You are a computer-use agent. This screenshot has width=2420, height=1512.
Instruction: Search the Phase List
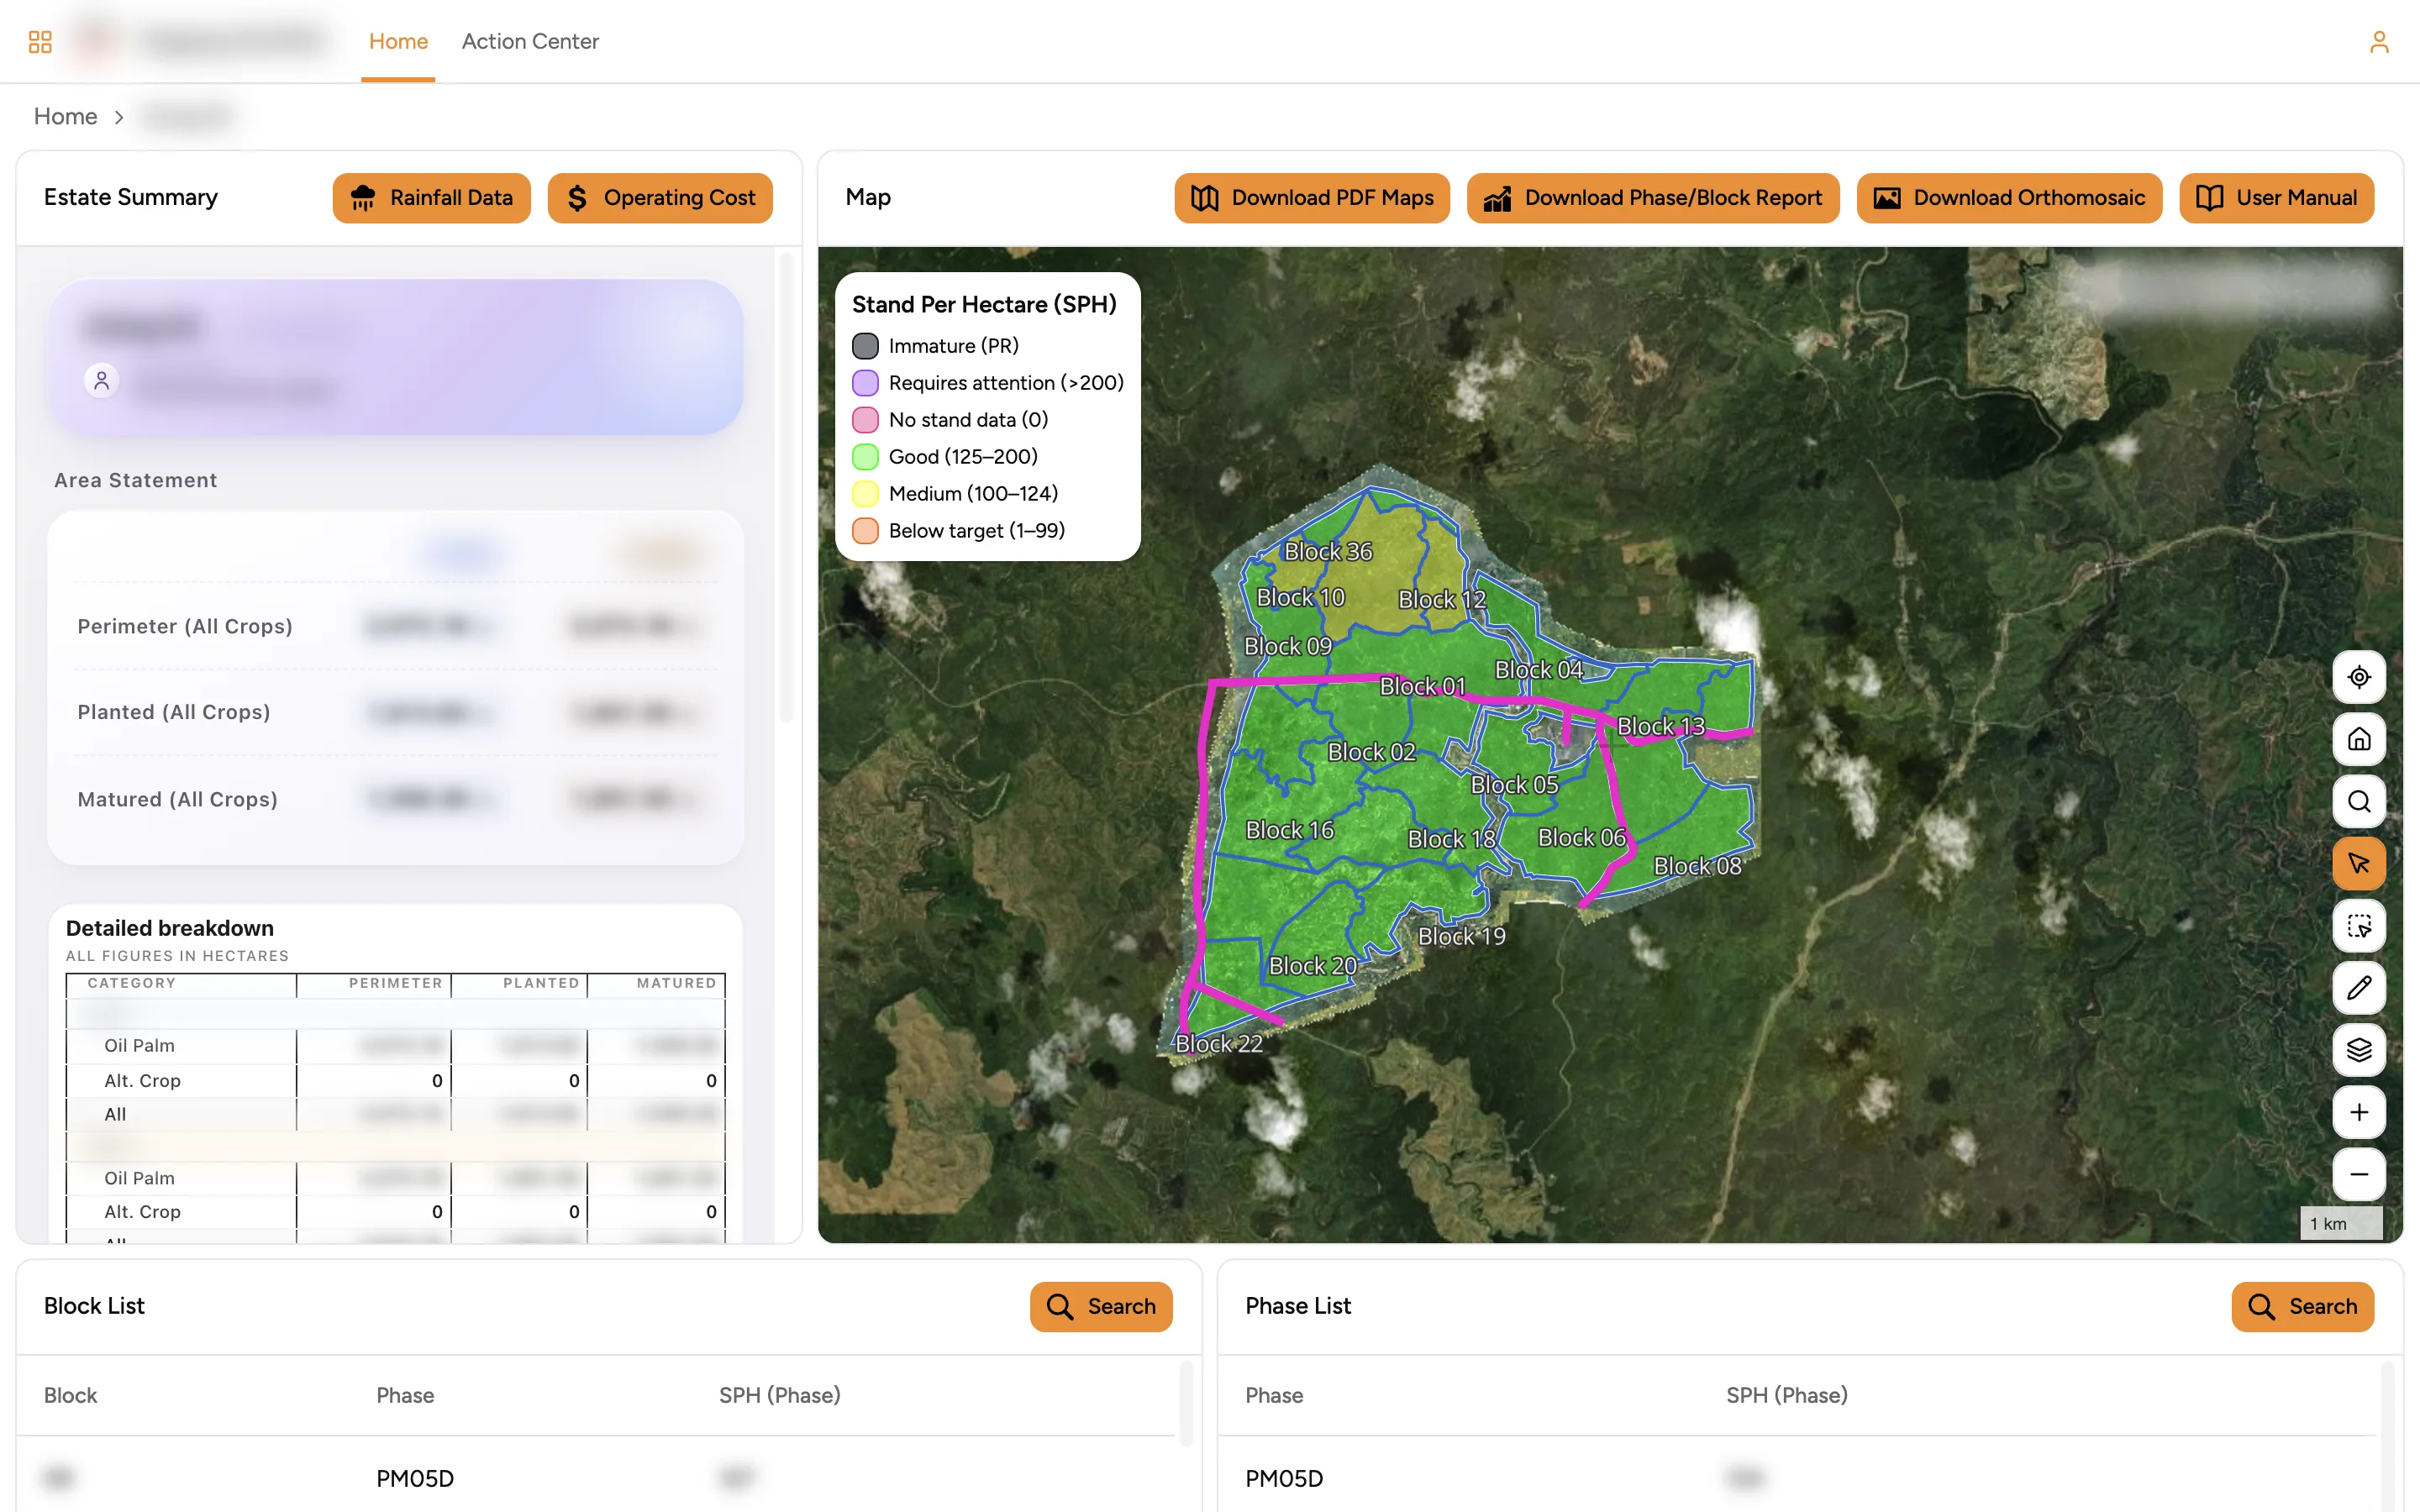[2302, 1306]
